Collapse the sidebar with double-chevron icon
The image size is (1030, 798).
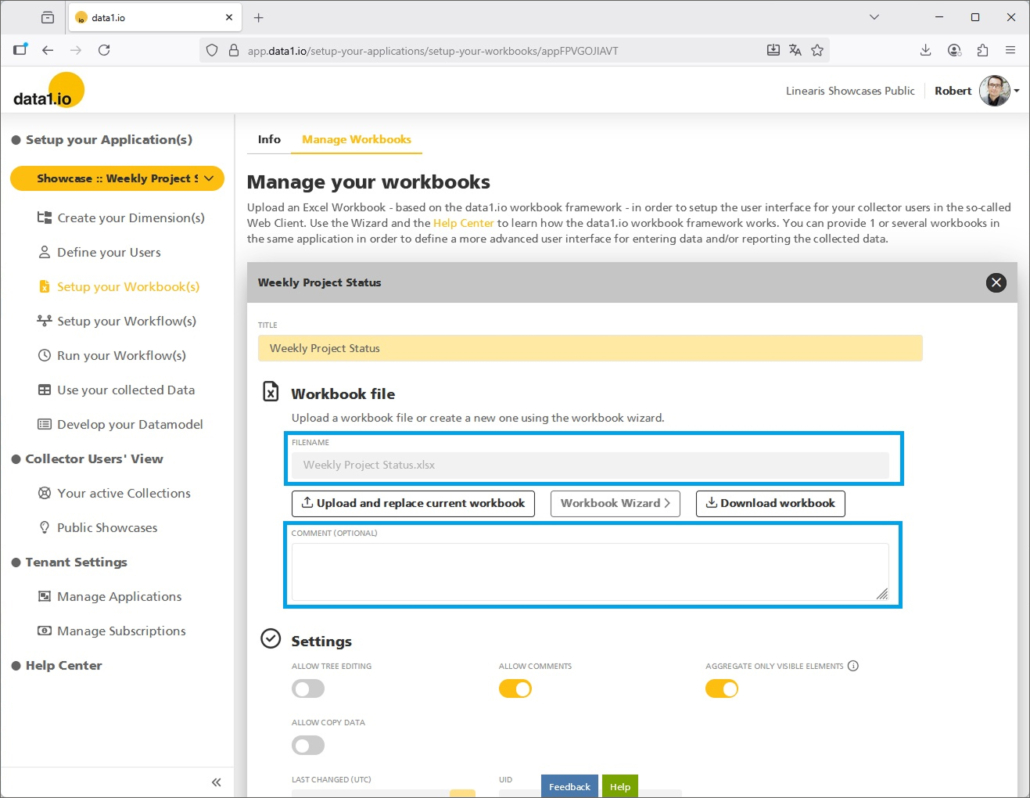tap(216, 782)
